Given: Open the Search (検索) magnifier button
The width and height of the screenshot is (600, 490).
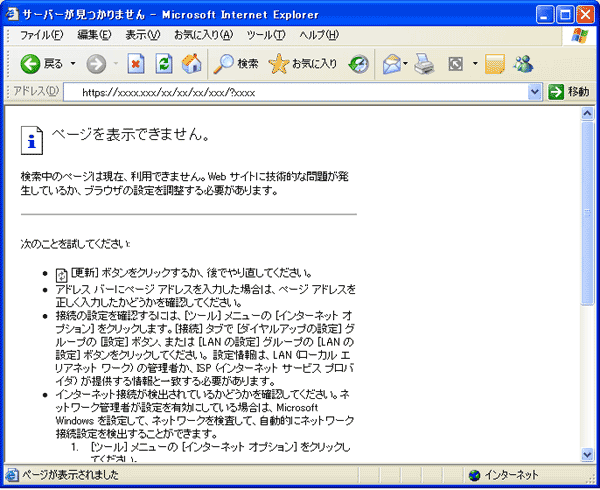Looking at the screenshot, I should coord(236,63).
